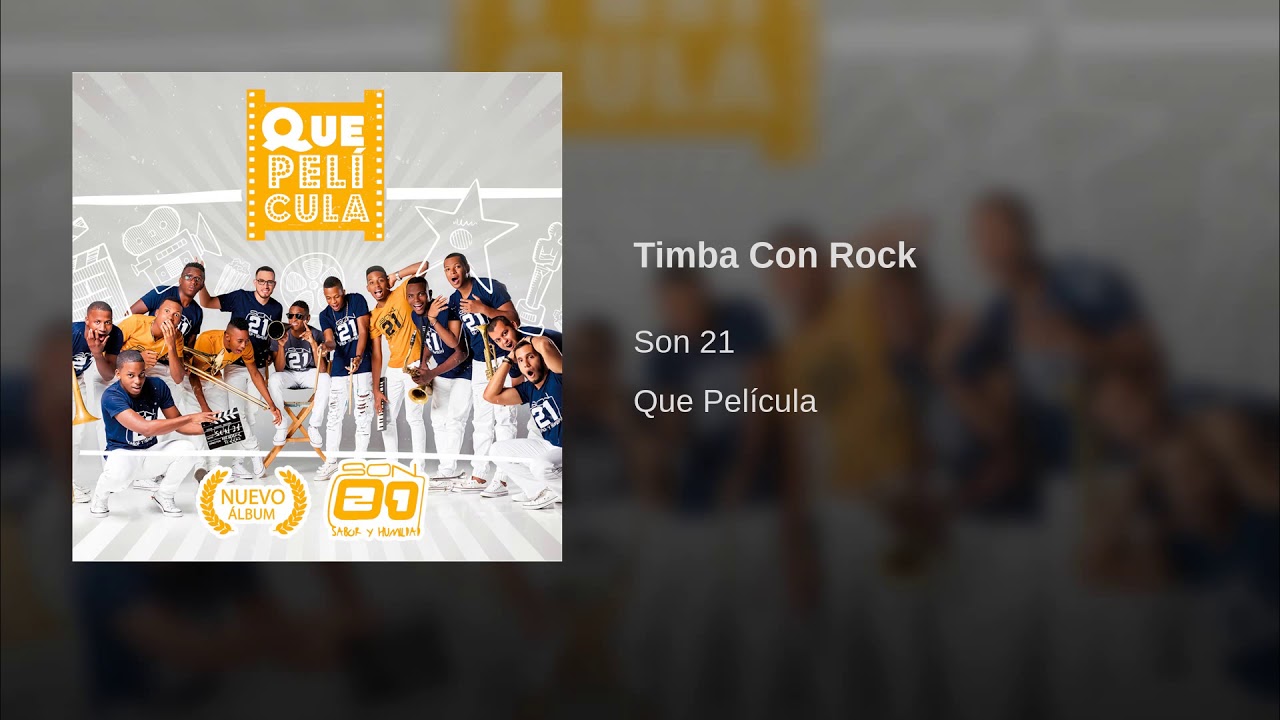
Task: Click the clapperboard held by crouching man
Action: tap(223, 430)
